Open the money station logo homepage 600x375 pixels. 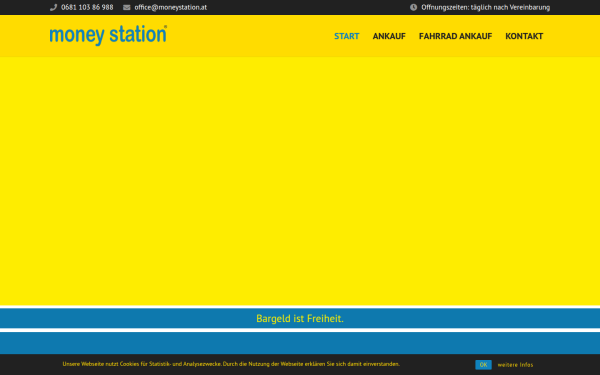click(x=108, y=36)
